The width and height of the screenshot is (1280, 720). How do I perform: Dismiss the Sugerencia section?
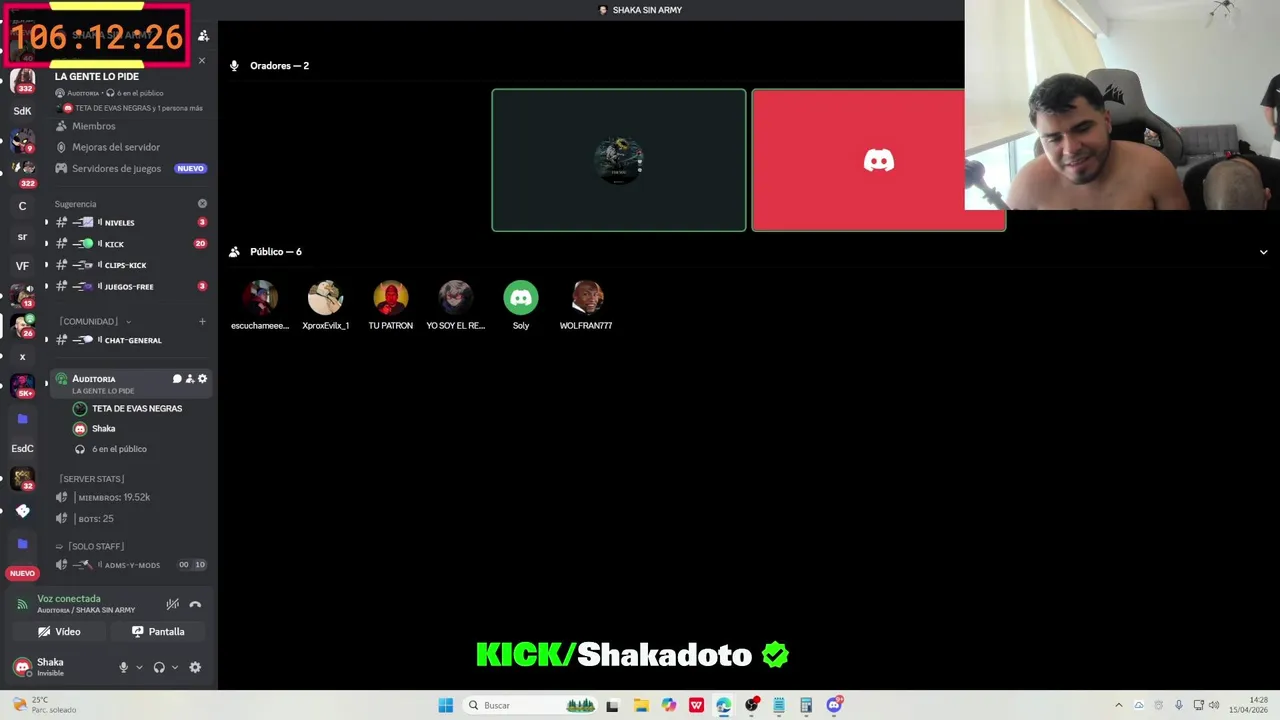point(202,204)
